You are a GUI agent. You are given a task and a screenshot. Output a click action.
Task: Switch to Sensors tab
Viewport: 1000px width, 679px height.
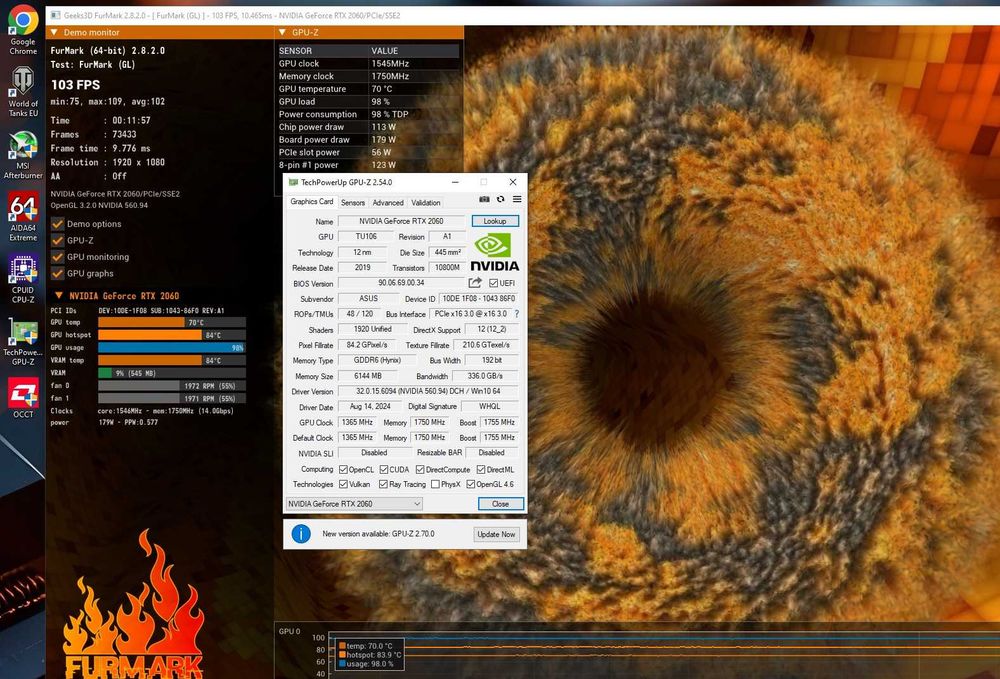tap(353, 203)
